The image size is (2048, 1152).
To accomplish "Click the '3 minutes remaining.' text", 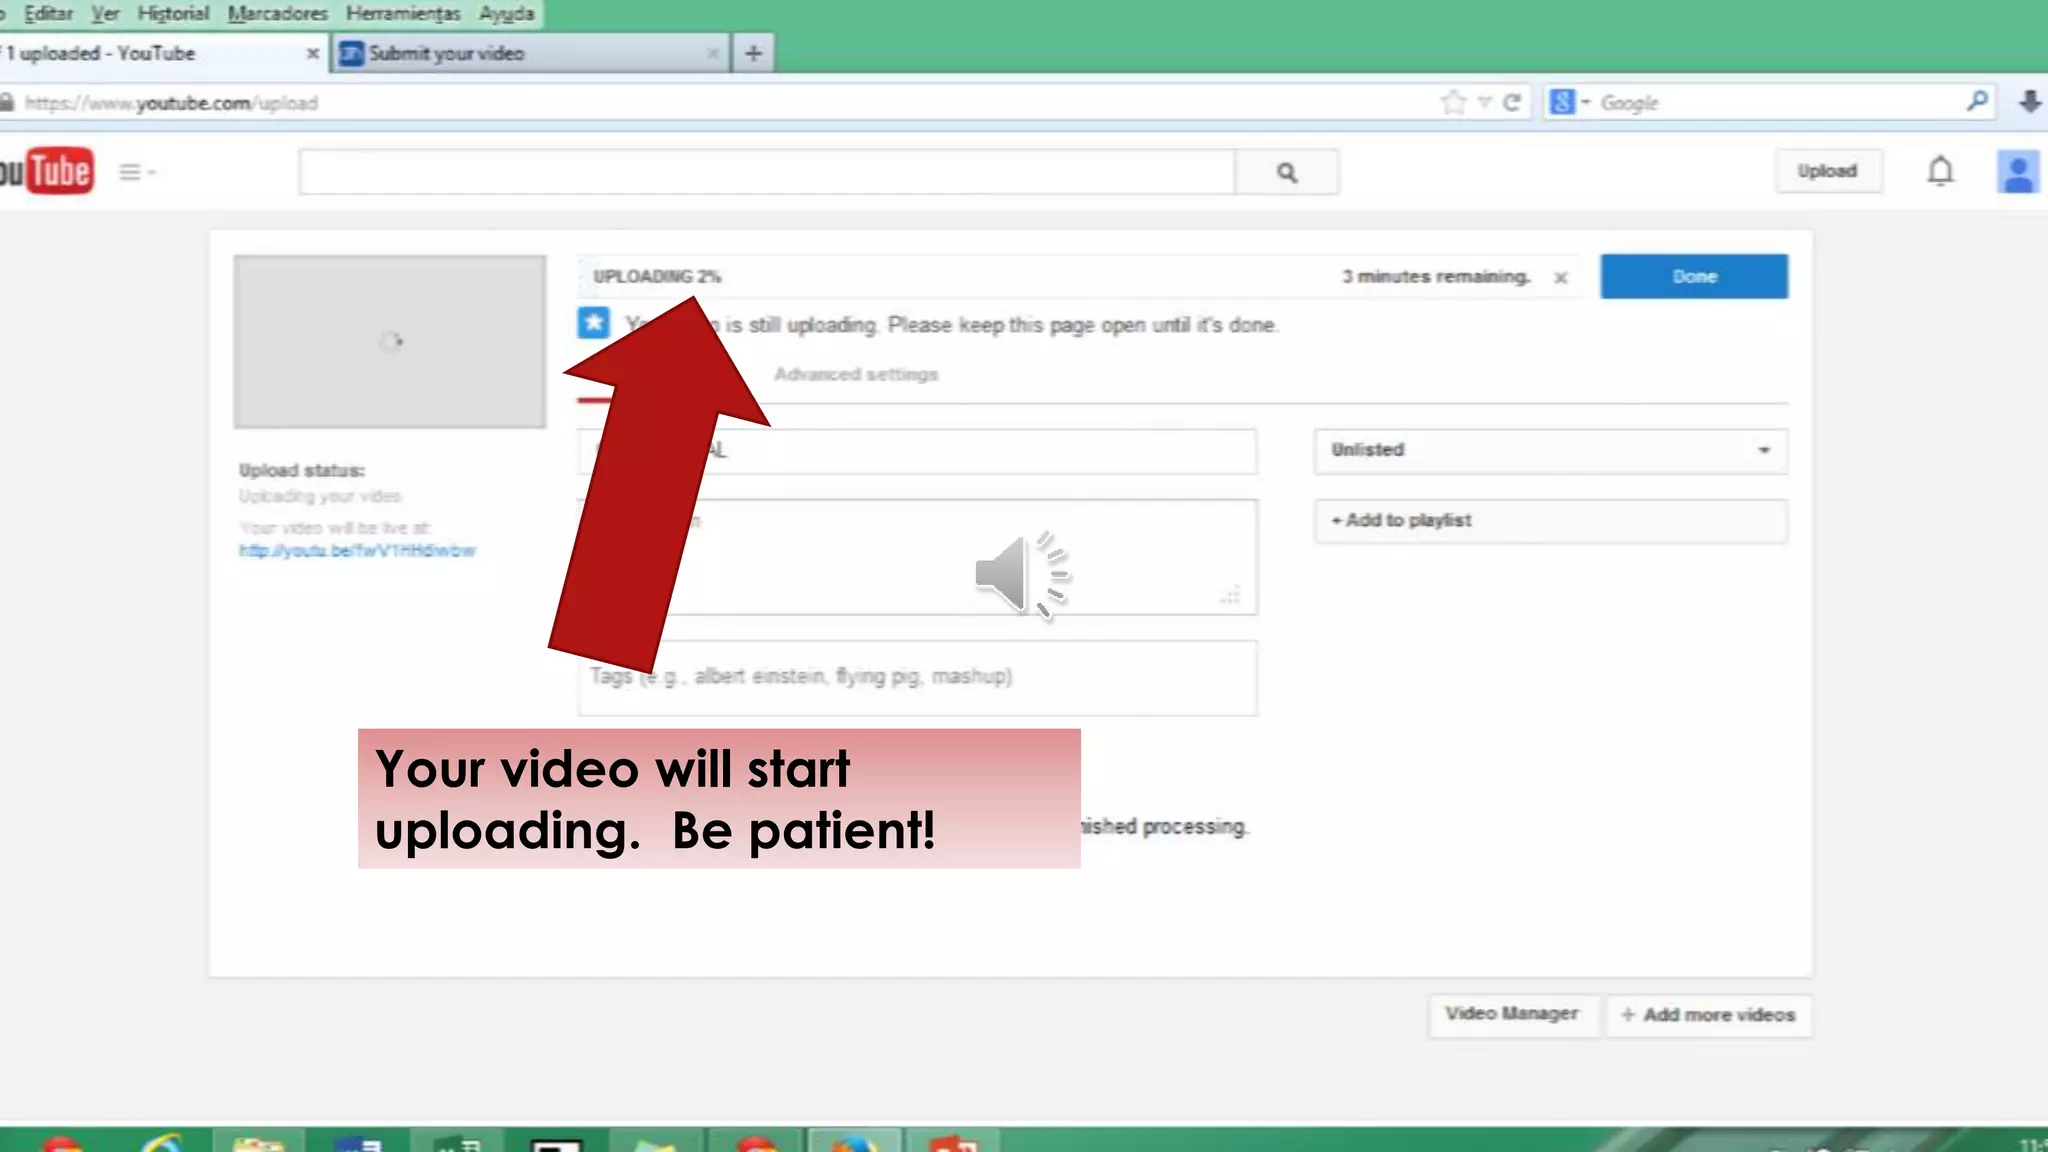I will [x=1436, y=276].
